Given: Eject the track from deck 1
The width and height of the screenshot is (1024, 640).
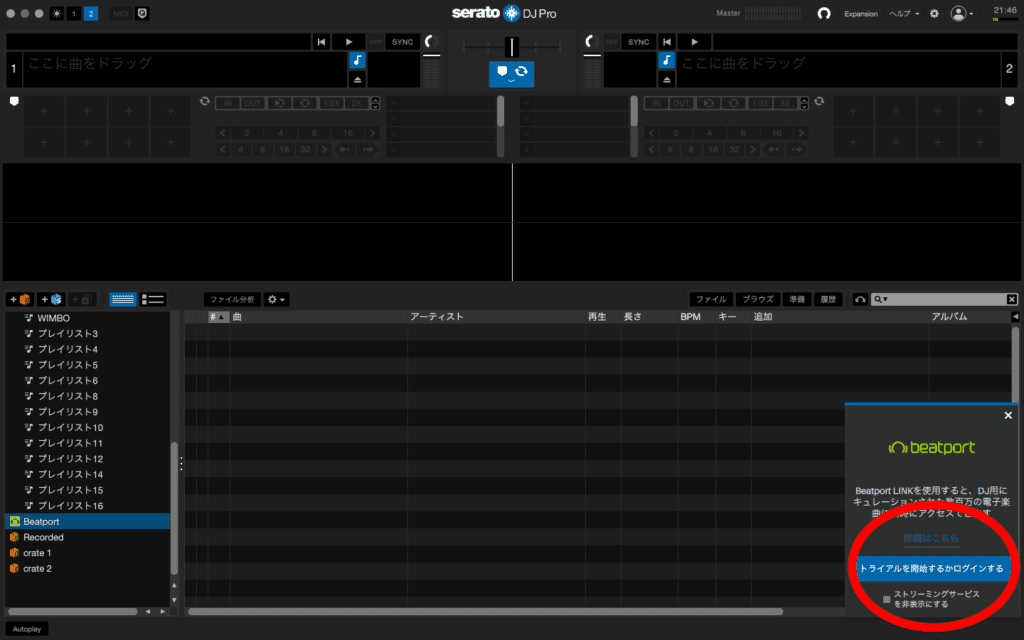Looking at the screenshot, I should pos(357,80).
